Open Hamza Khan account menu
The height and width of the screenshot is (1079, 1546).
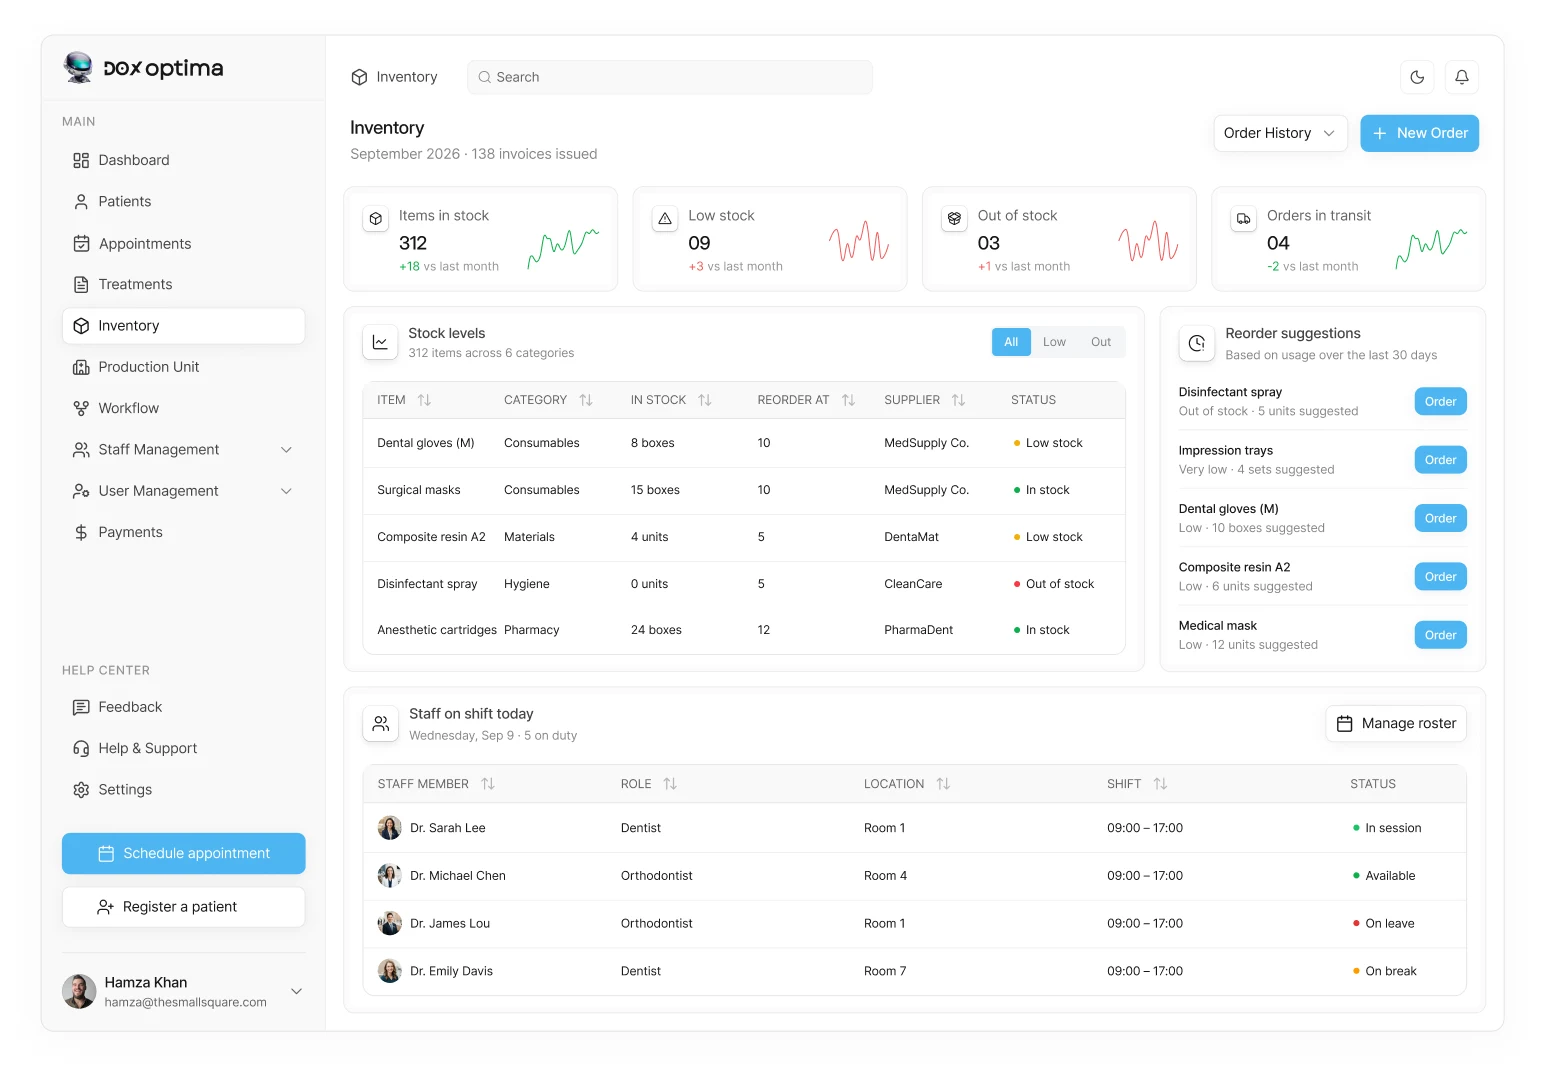[183, 991]
